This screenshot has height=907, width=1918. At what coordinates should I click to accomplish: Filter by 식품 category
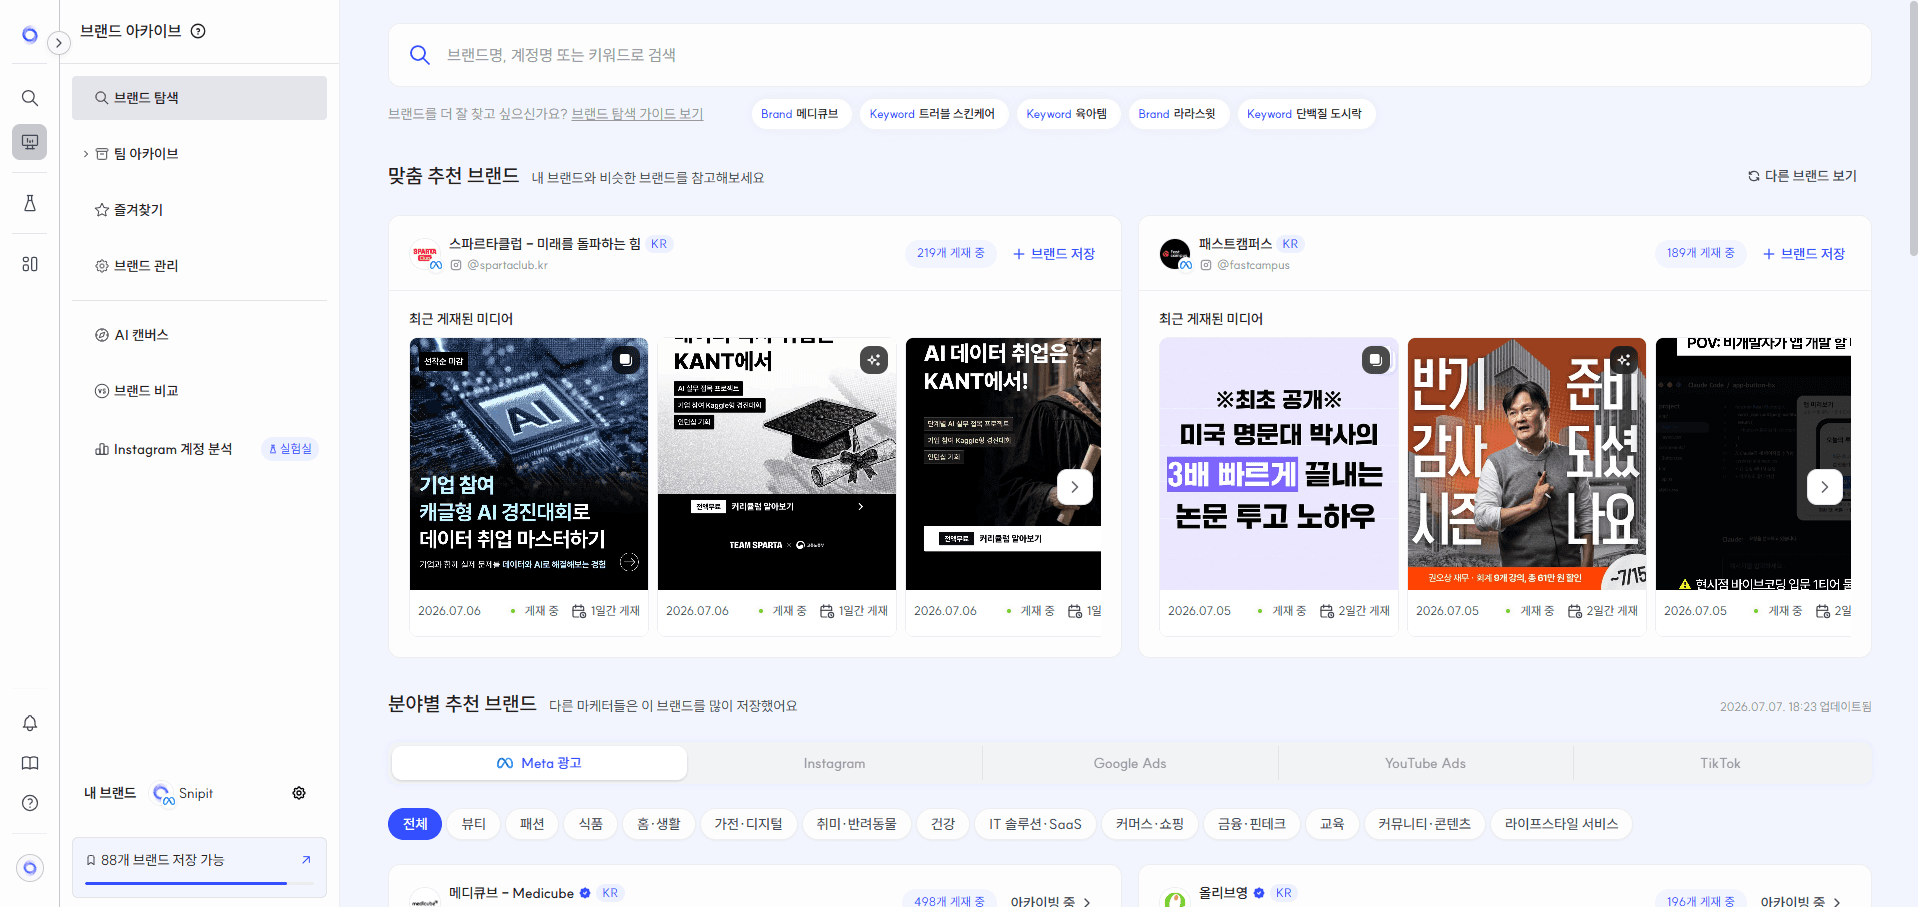[591, 824]
